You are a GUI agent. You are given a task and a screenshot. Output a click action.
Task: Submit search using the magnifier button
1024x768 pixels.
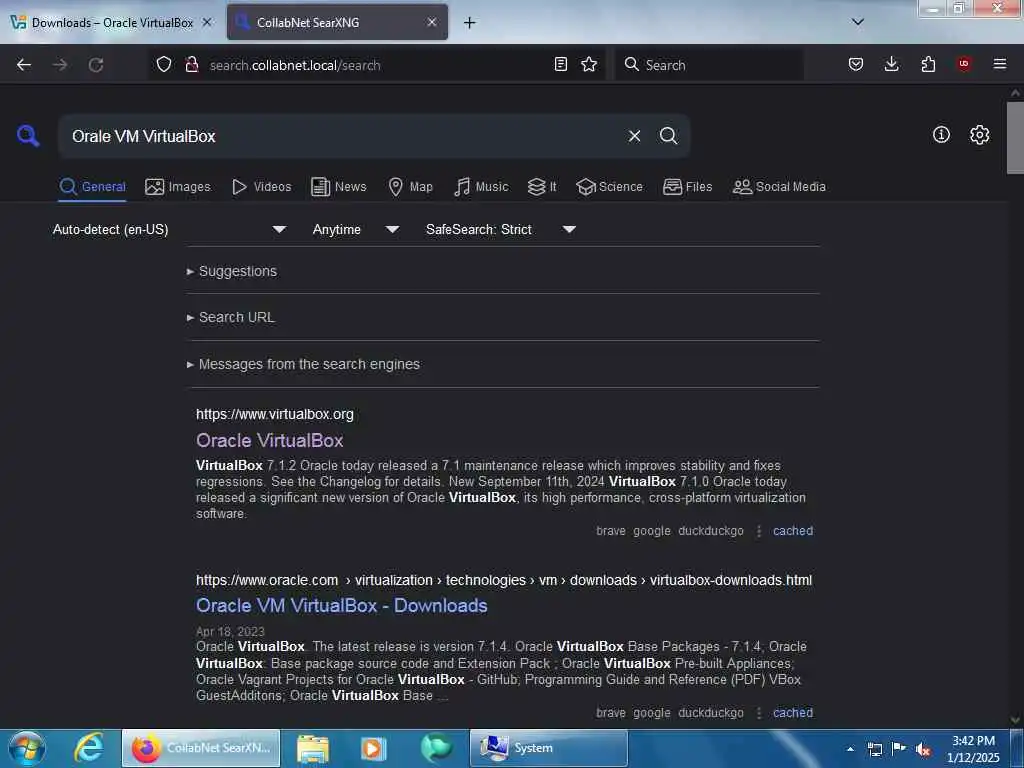click(x=668, y=136)
